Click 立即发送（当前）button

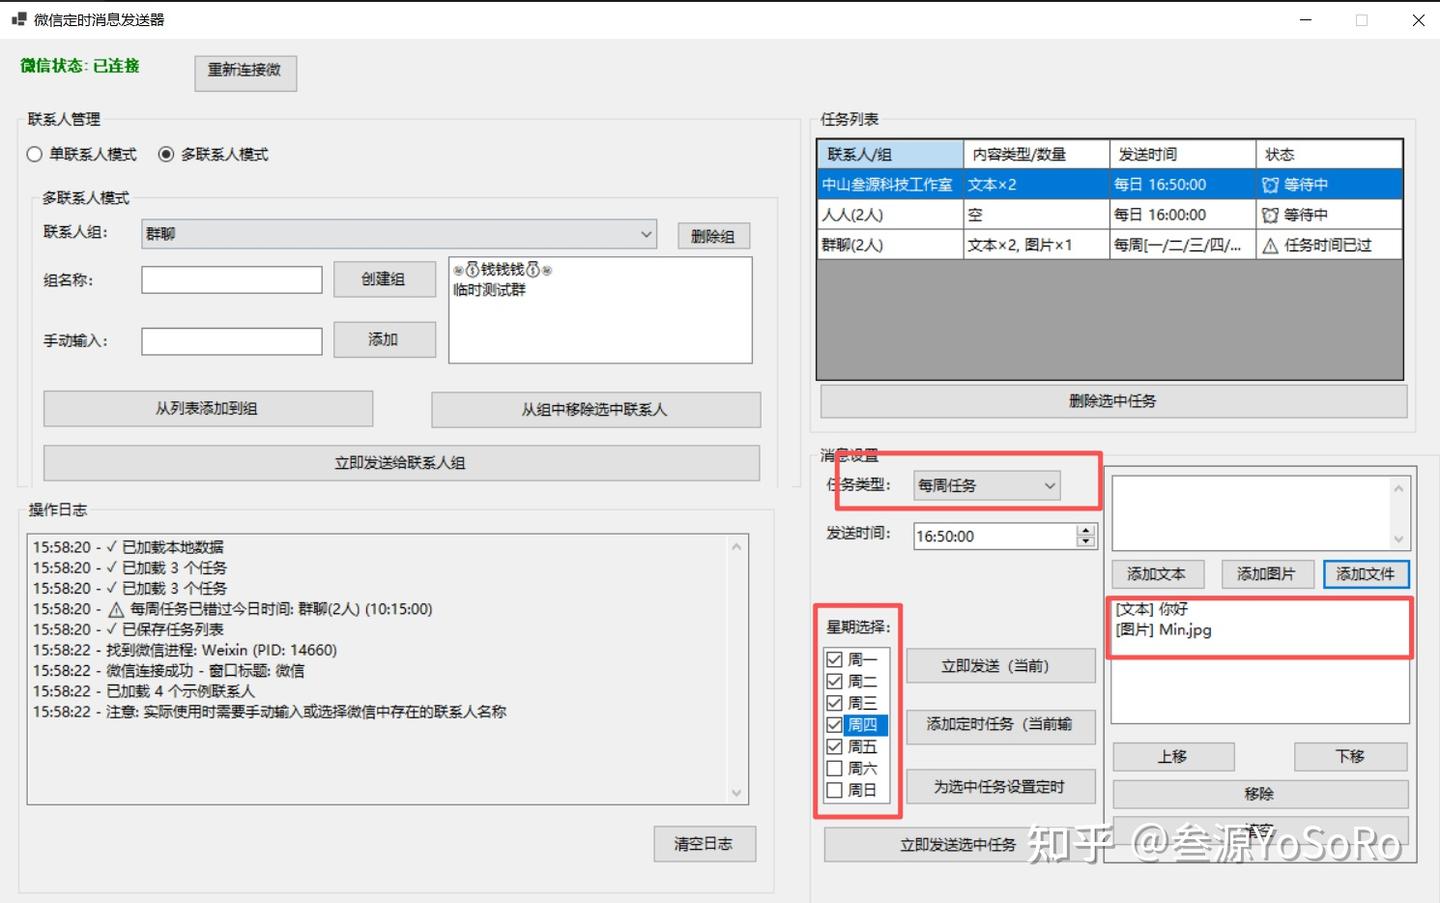(x=1000, y=666)
